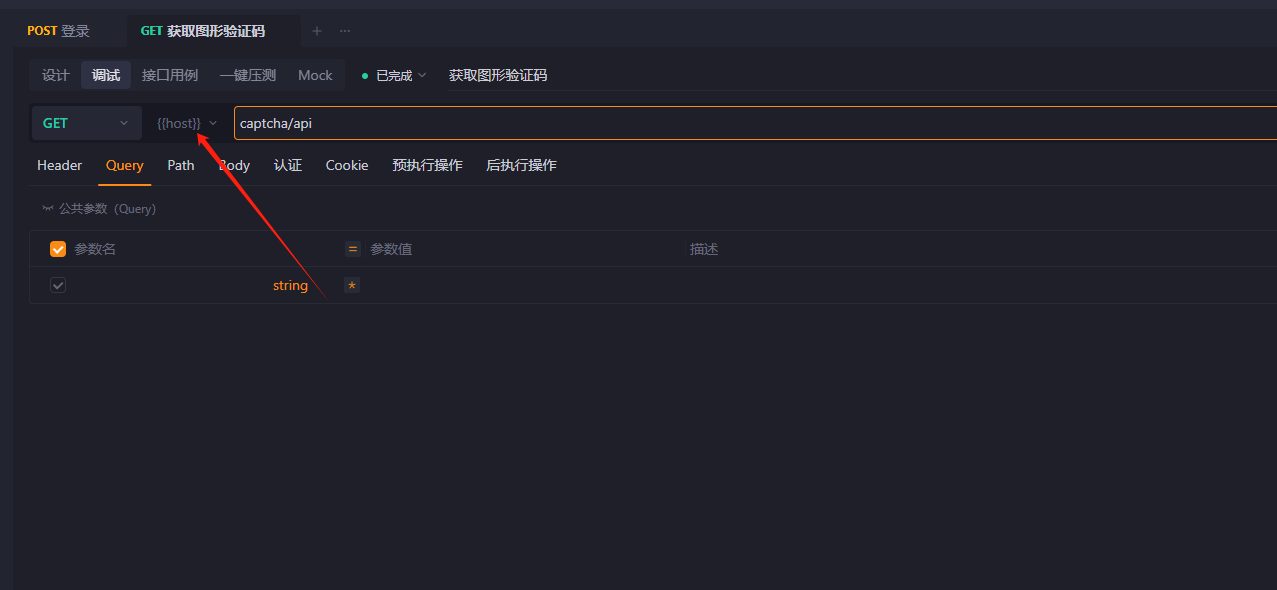Open the 后执行操作 tab

click(x=521, y=165)
